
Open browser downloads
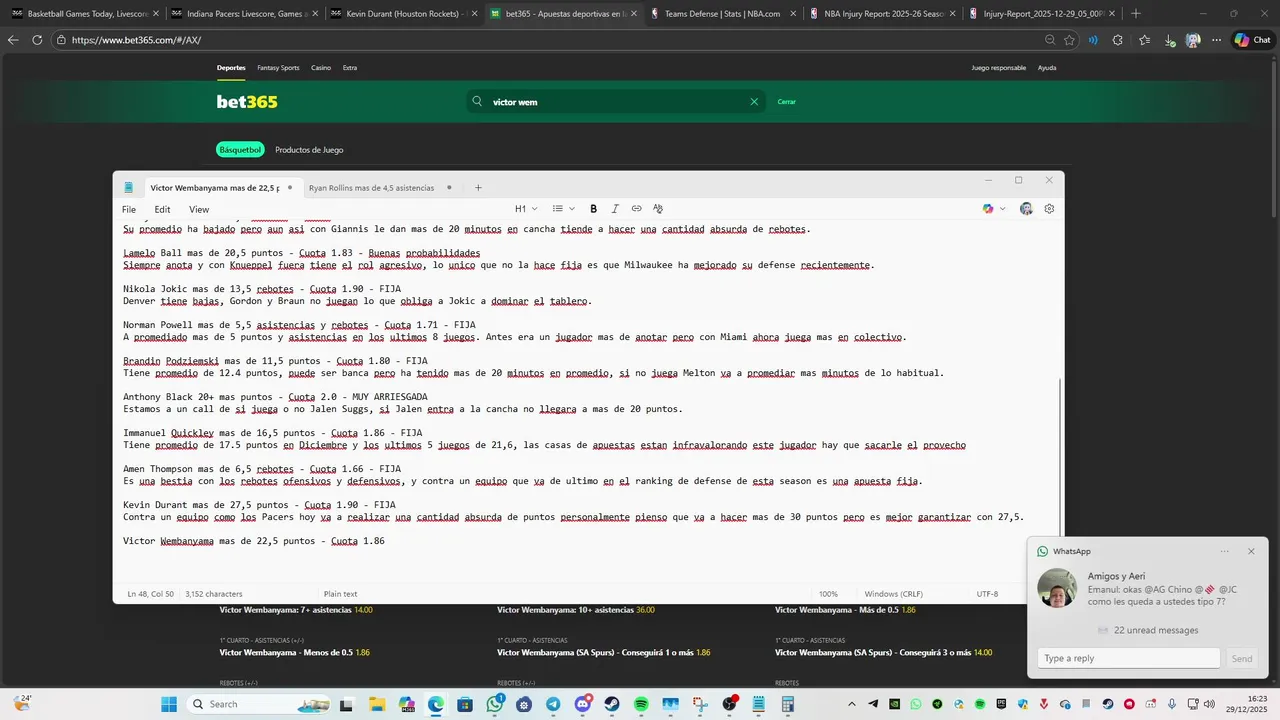pos(1169,40)
